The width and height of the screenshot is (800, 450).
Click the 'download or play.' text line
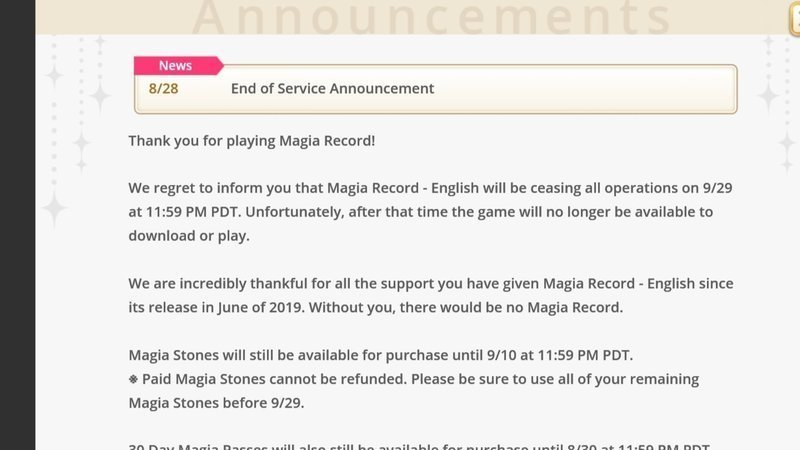pos(189,236)
